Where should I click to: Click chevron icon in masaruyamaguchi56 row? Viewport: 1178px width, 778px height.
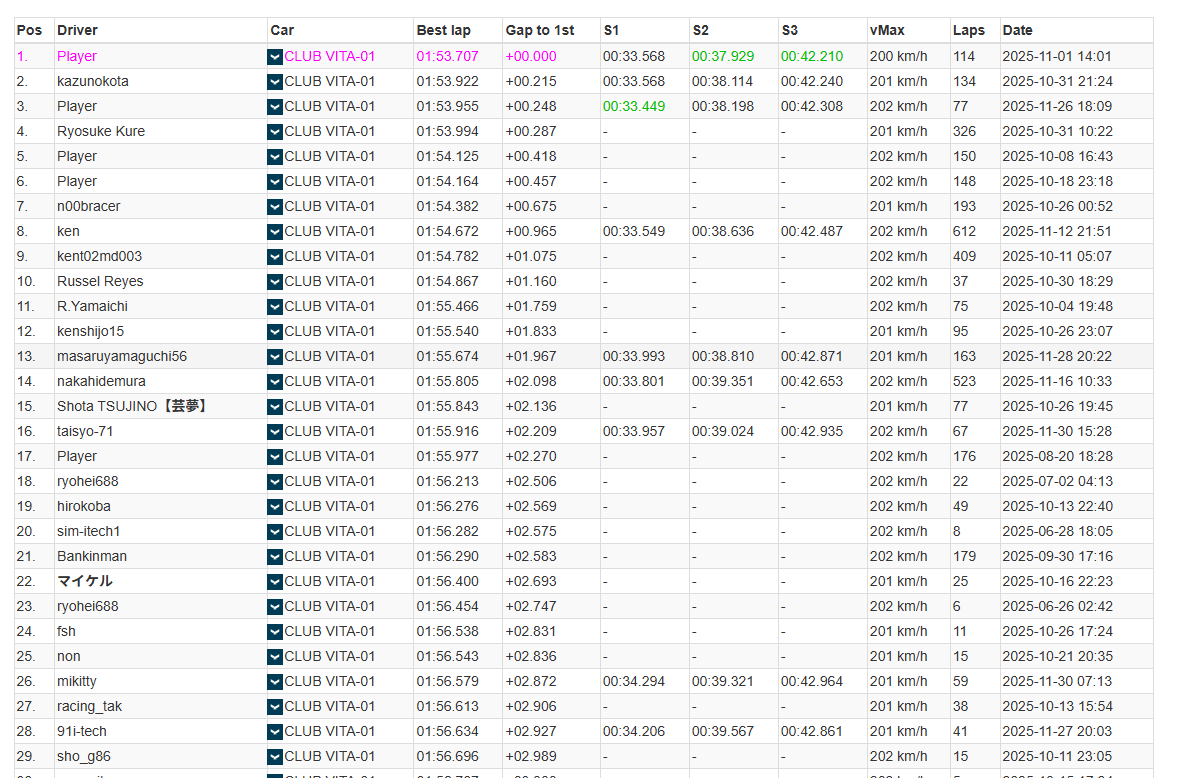pyautogui.click(x=275, y=357)
